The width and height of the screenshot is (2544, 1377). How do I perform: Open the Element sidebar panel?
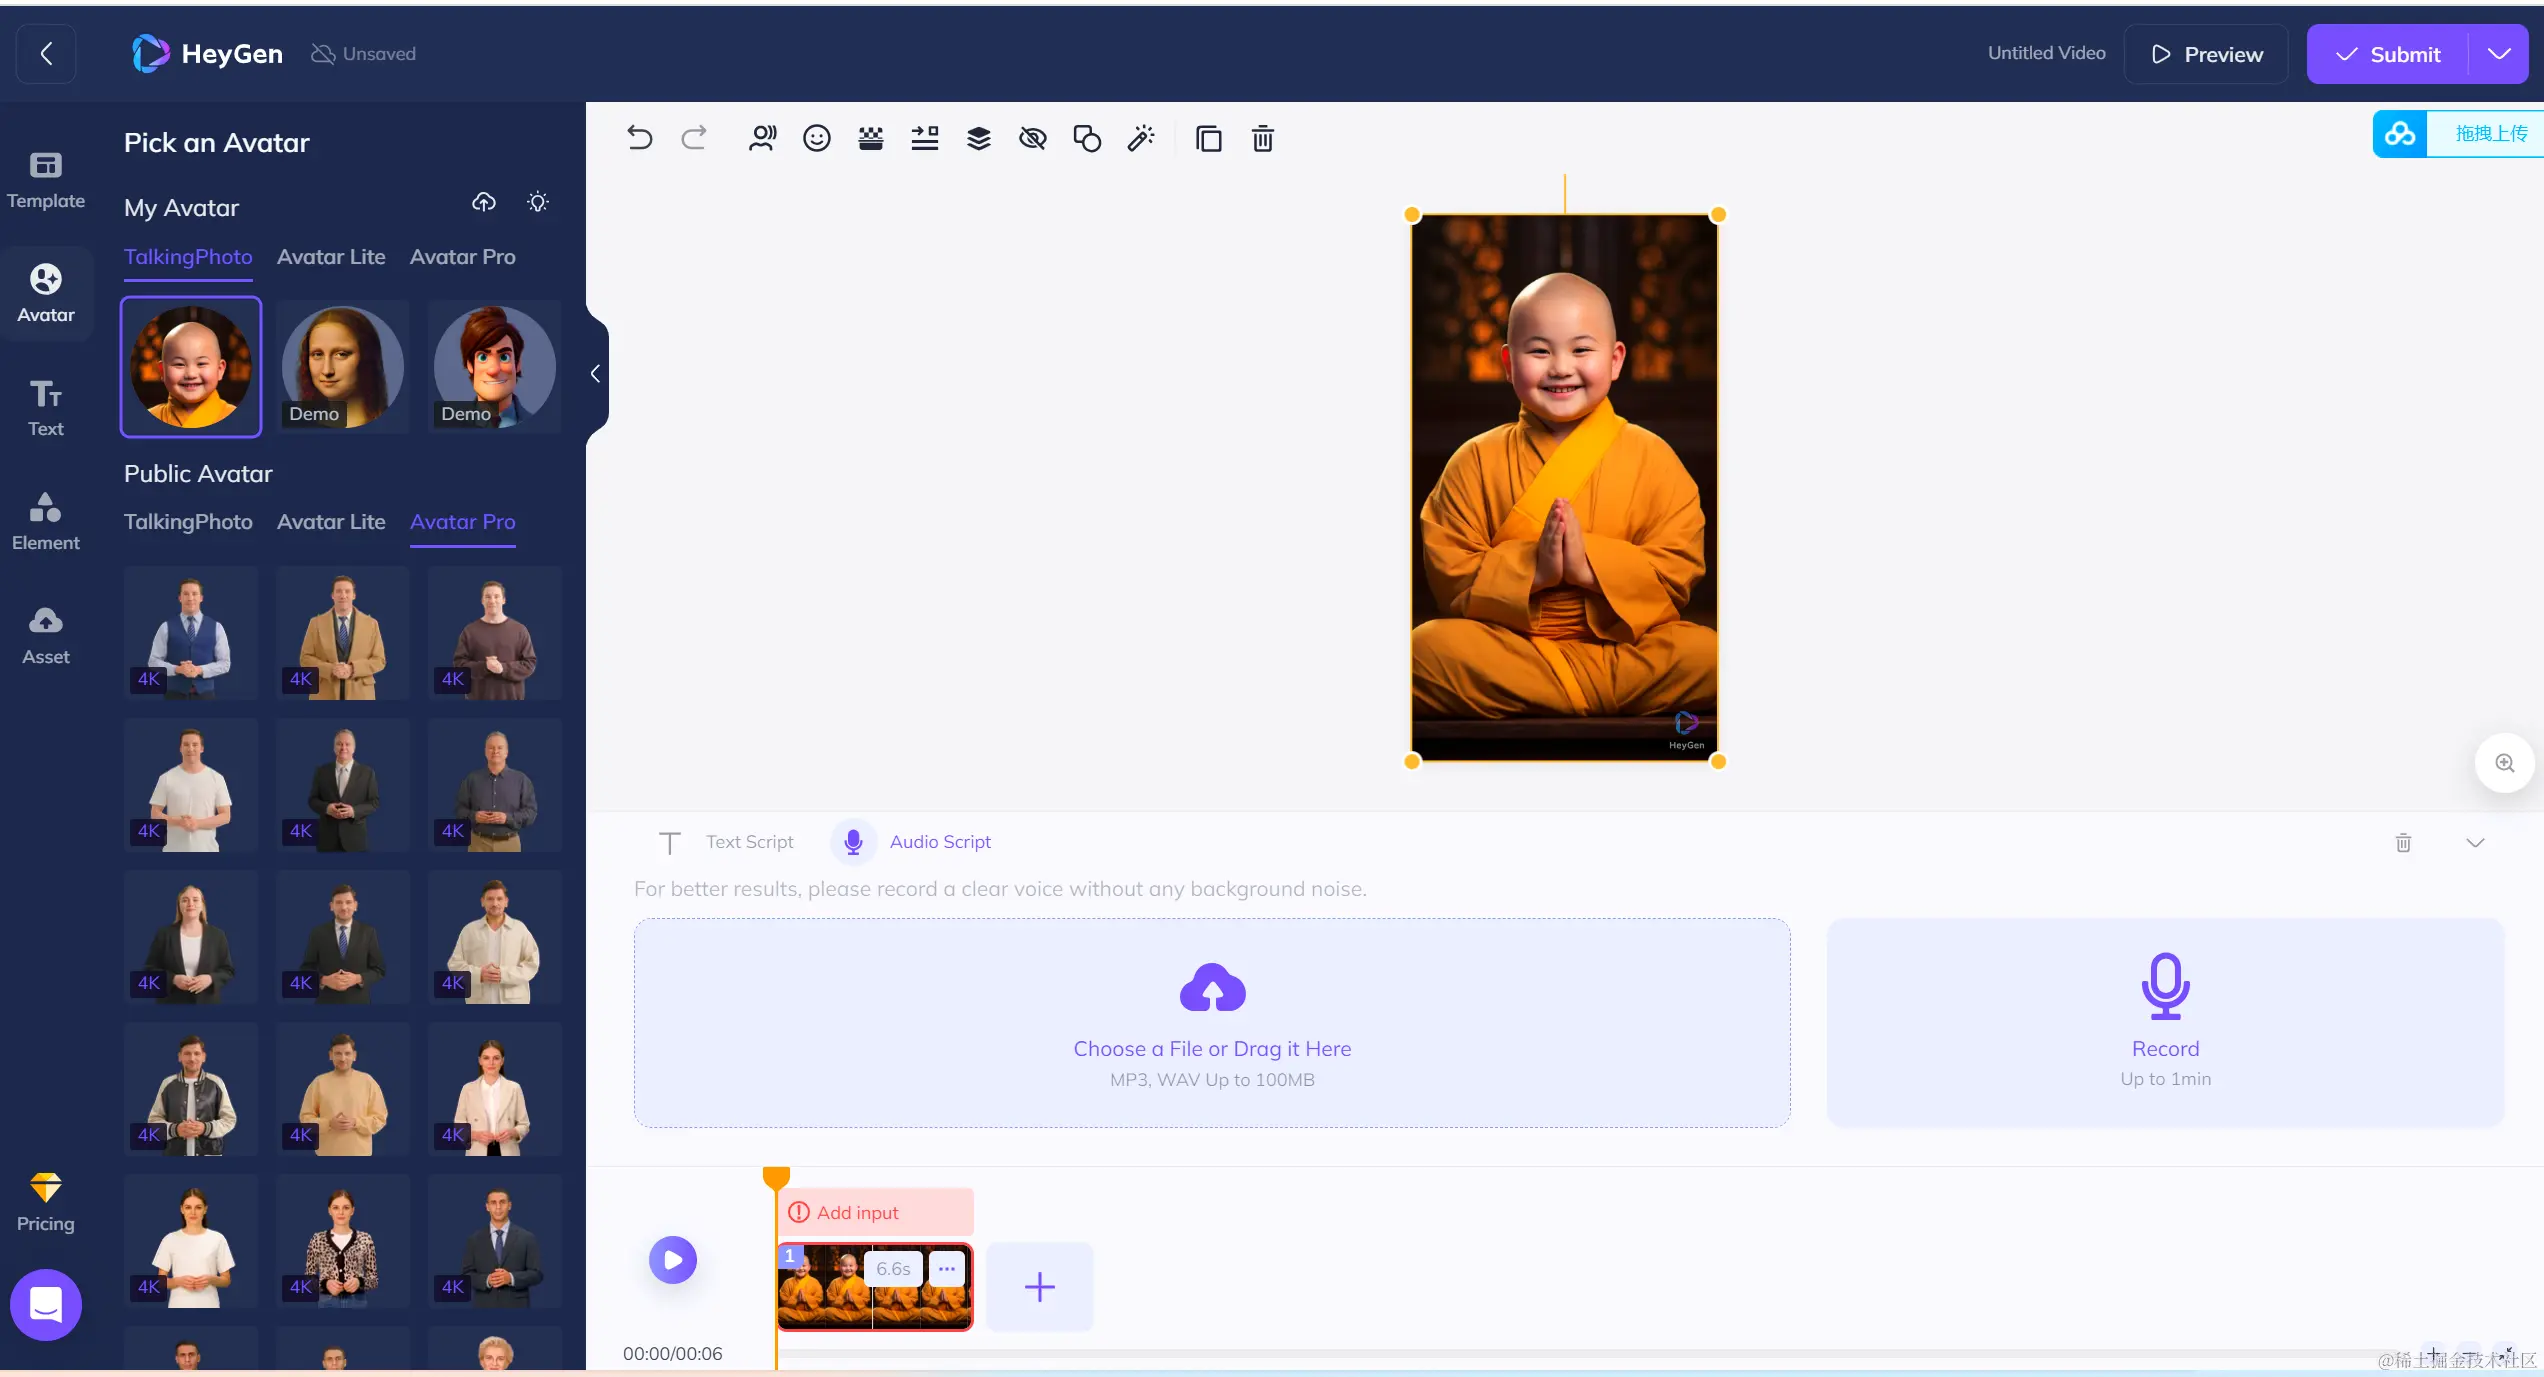pos(45,521)
